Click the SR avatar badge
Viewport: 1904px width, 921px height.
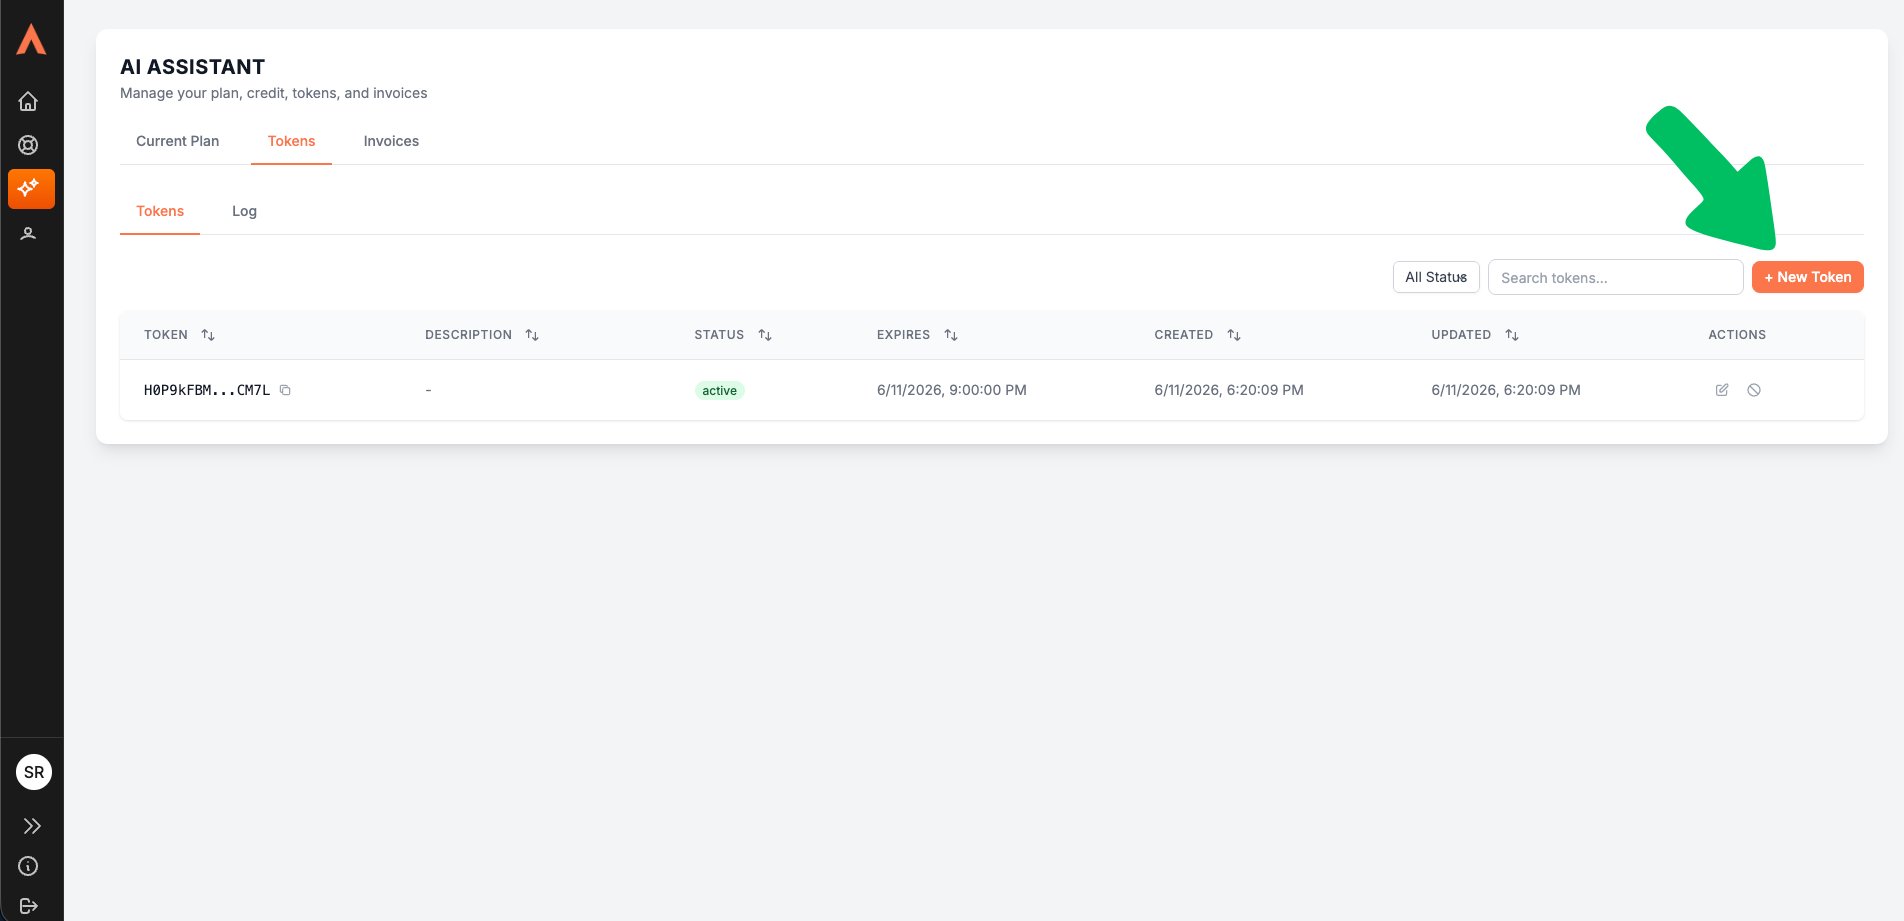pyautogui.click(x=34, y=772)
